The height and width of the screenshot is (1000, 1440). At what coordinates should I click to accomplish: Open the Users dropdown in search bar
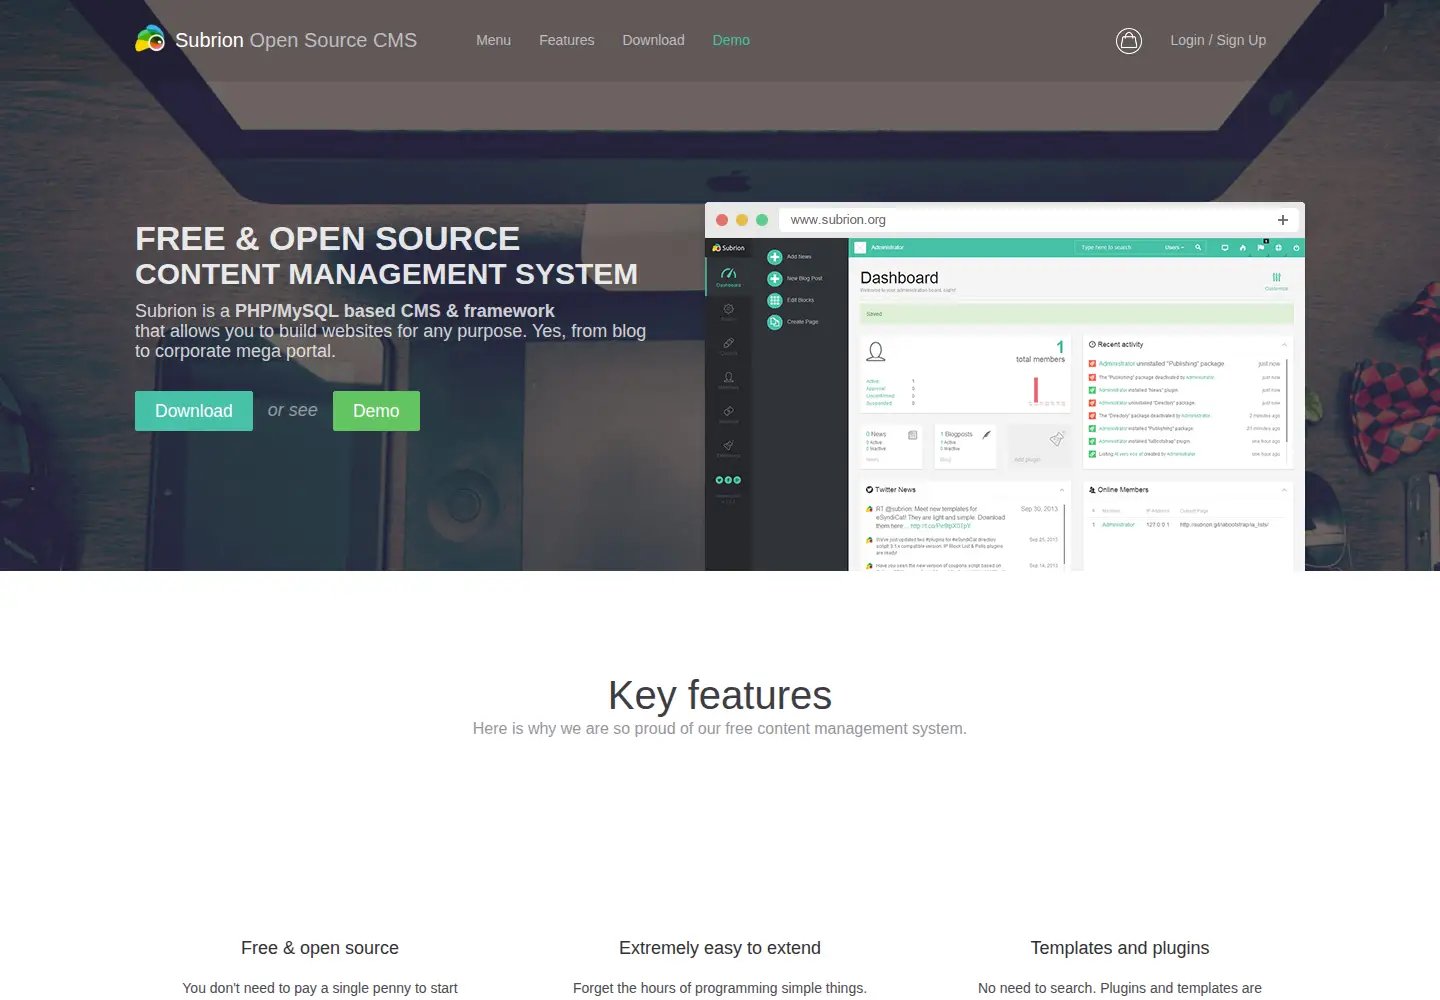pyautogui.click(x=1174, y=247)
